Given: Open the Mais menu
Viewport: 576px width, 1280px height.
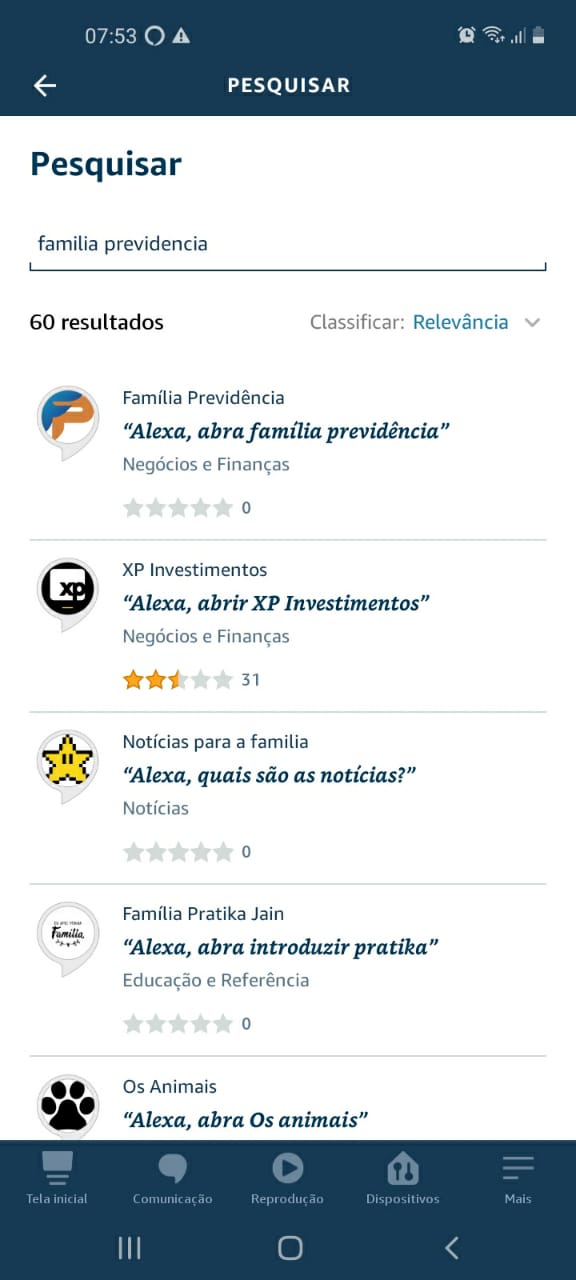Looking at the screenshot, I should 518,1178.
